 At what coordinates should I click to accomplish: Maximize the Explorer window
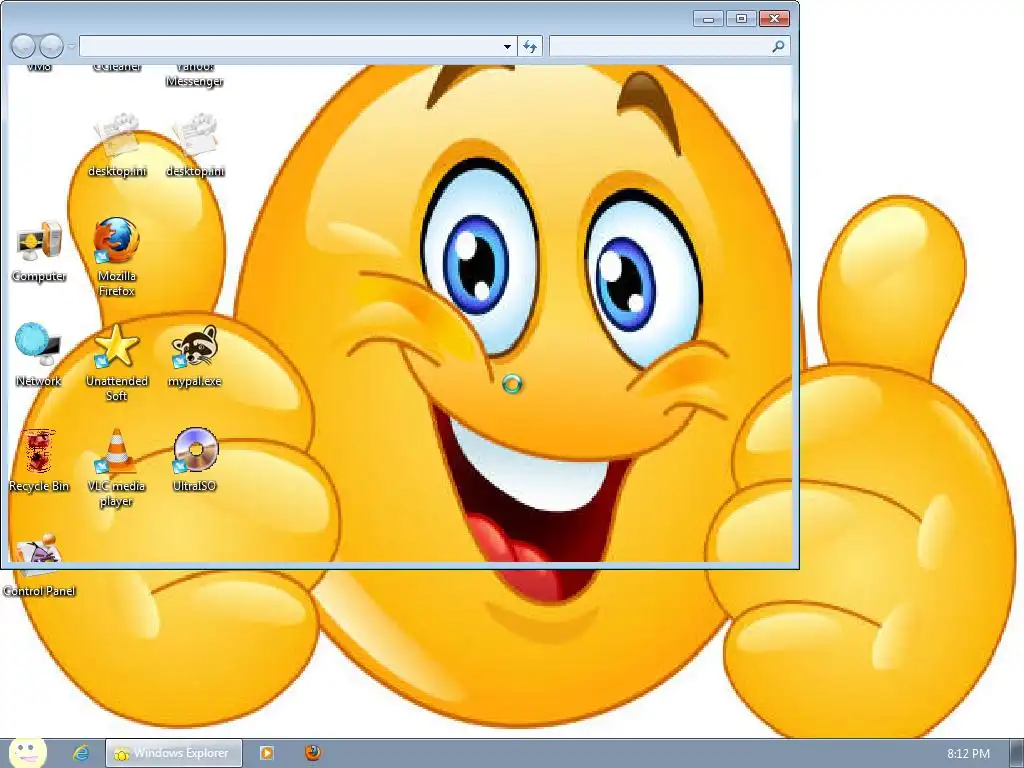[x=741, y=19]
